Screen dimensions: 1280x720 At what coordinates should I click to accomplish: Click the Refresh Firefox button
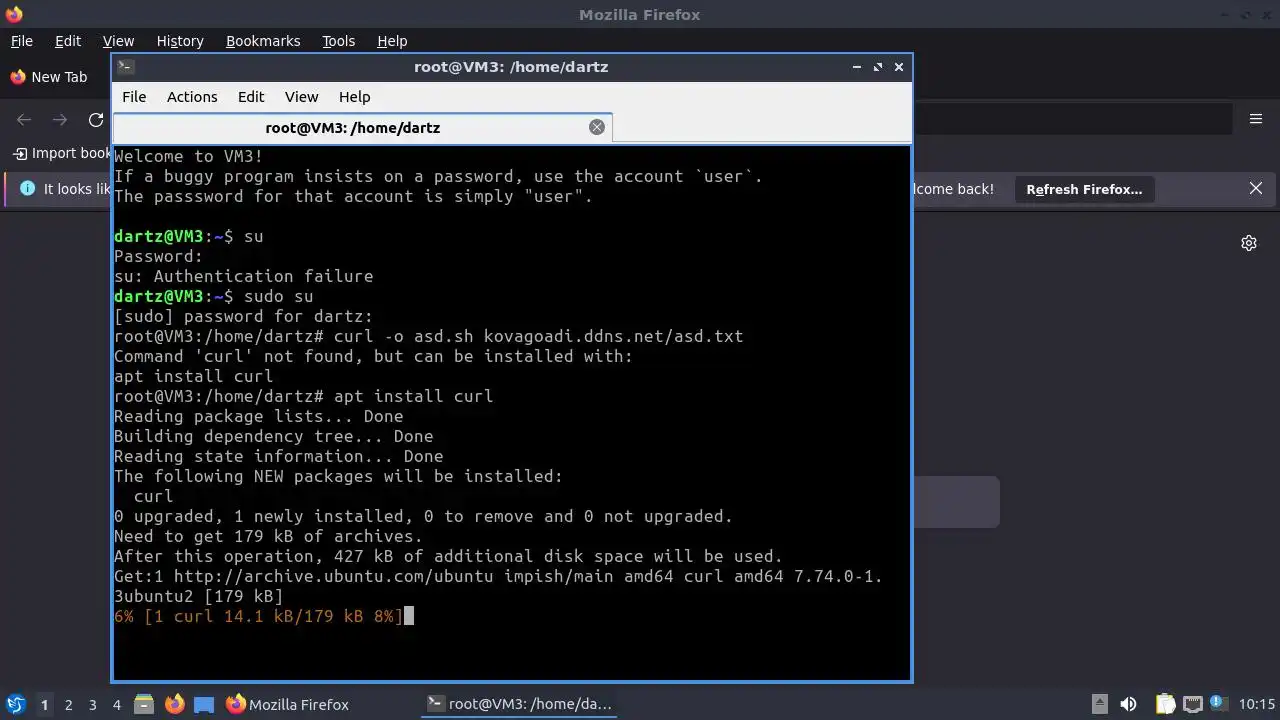pos(1084,189)
